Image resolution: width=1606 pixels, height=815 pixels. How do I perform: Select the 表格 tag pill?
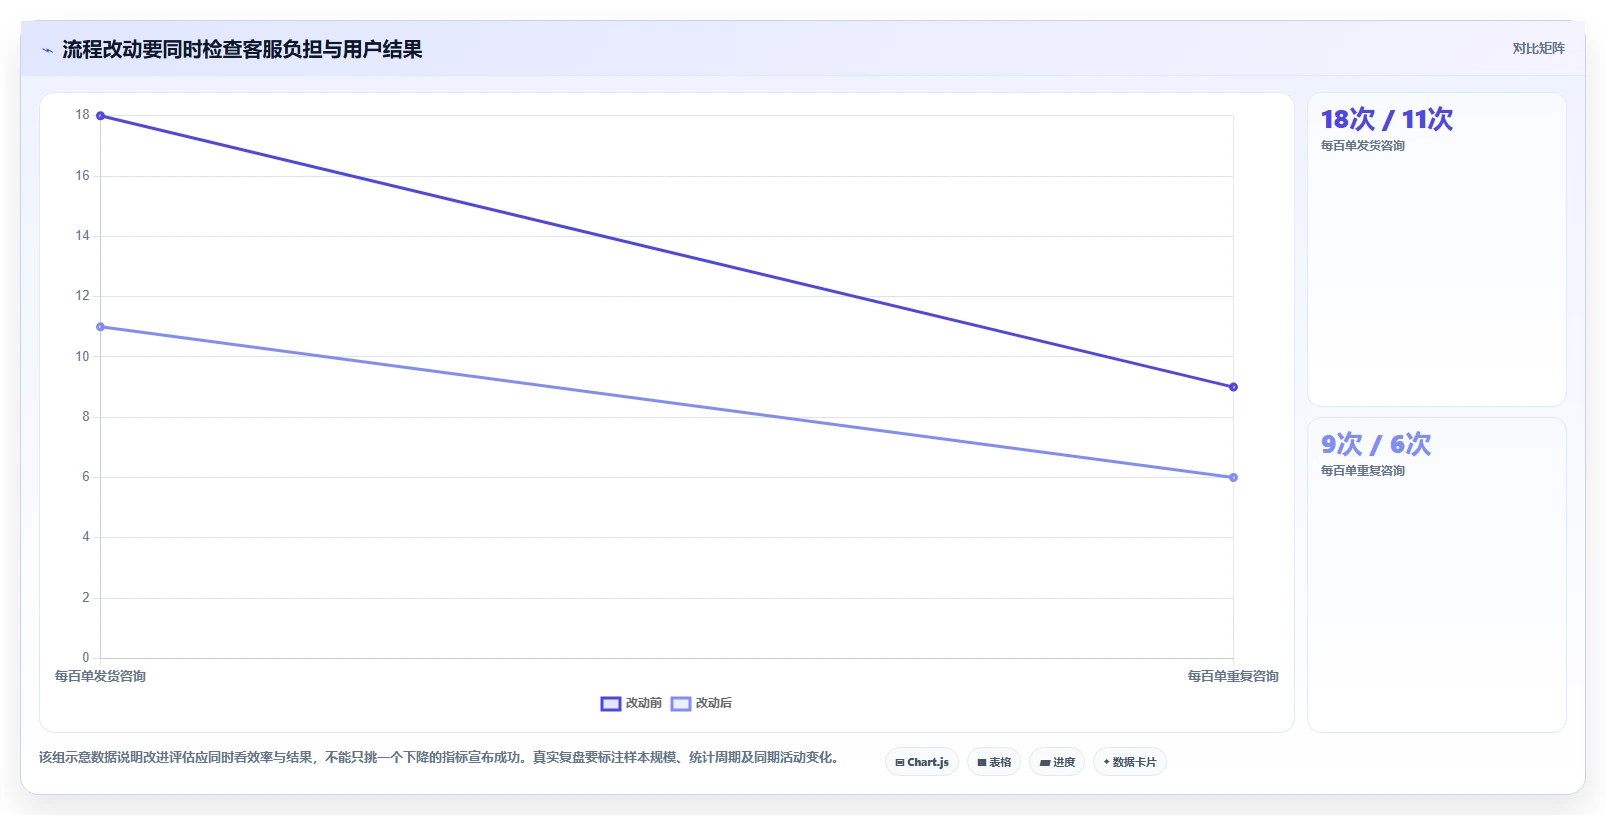[x=994, y=762]
